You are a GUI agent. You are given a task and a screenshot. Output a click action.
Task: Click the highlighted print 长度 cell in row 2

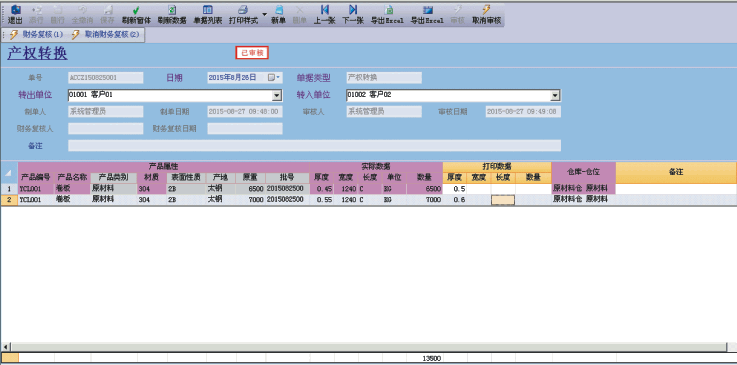coord(503,200)
